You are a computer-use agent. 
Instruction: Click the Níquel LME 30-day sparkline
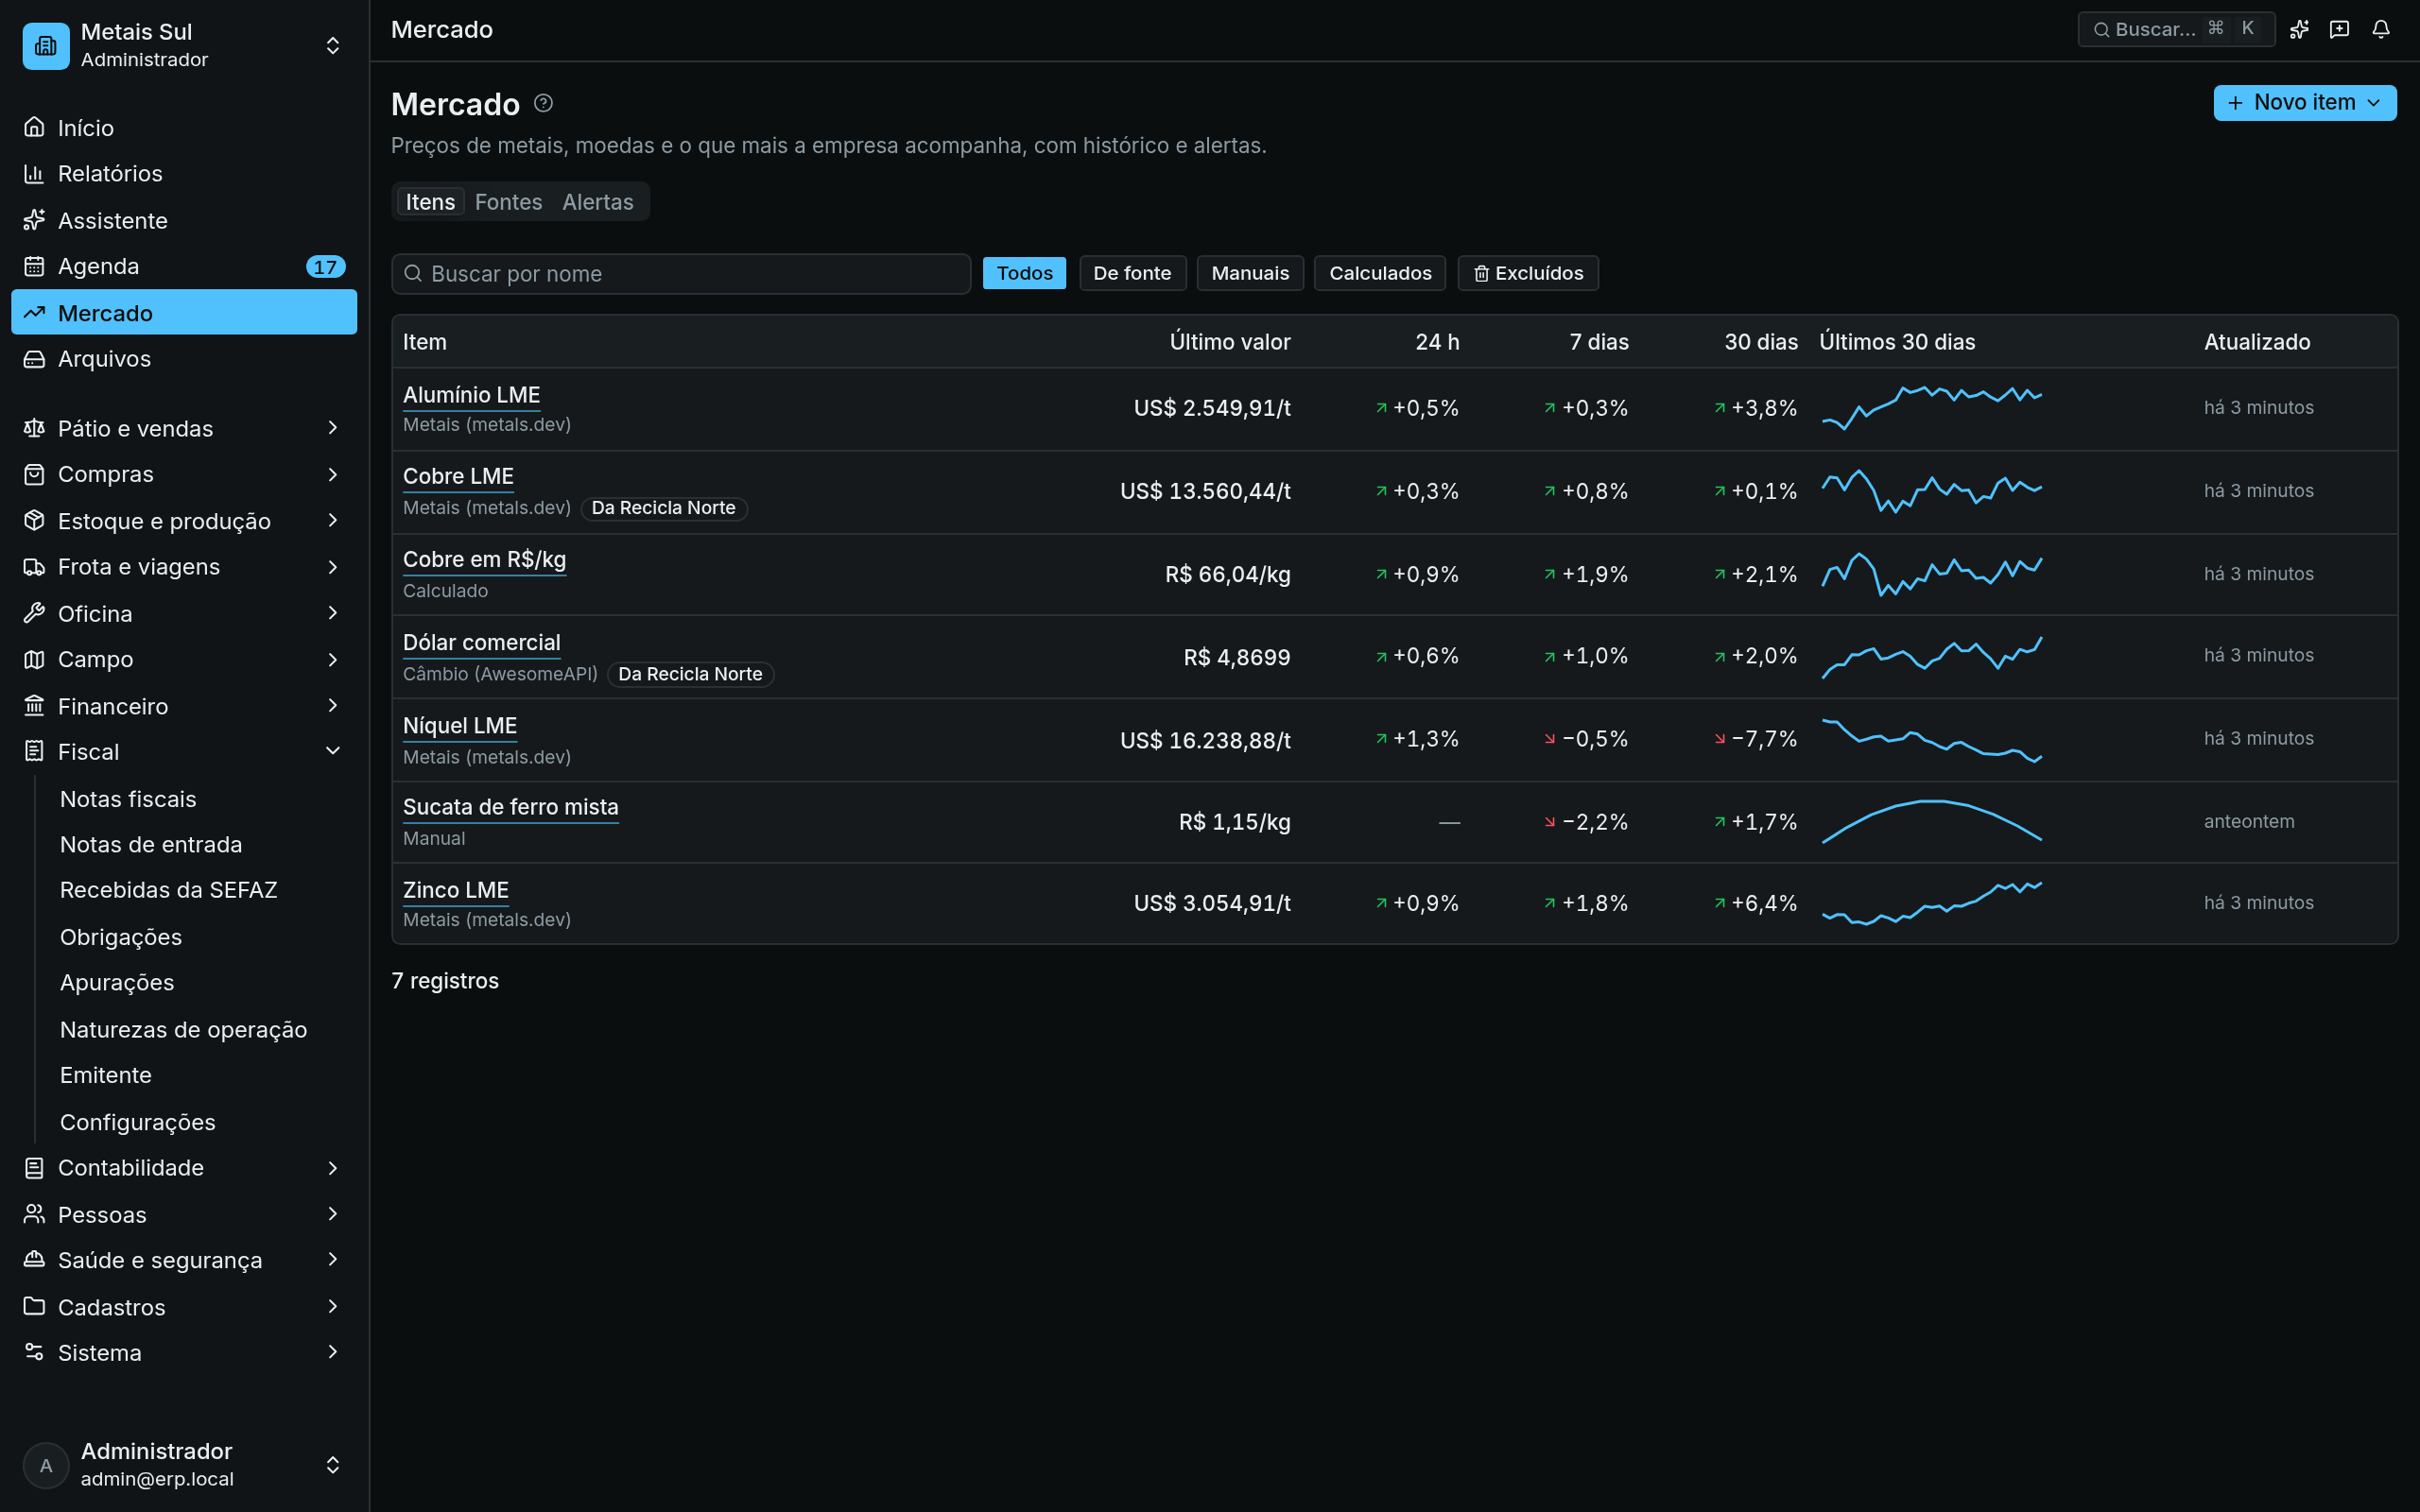pos(1931,740)
